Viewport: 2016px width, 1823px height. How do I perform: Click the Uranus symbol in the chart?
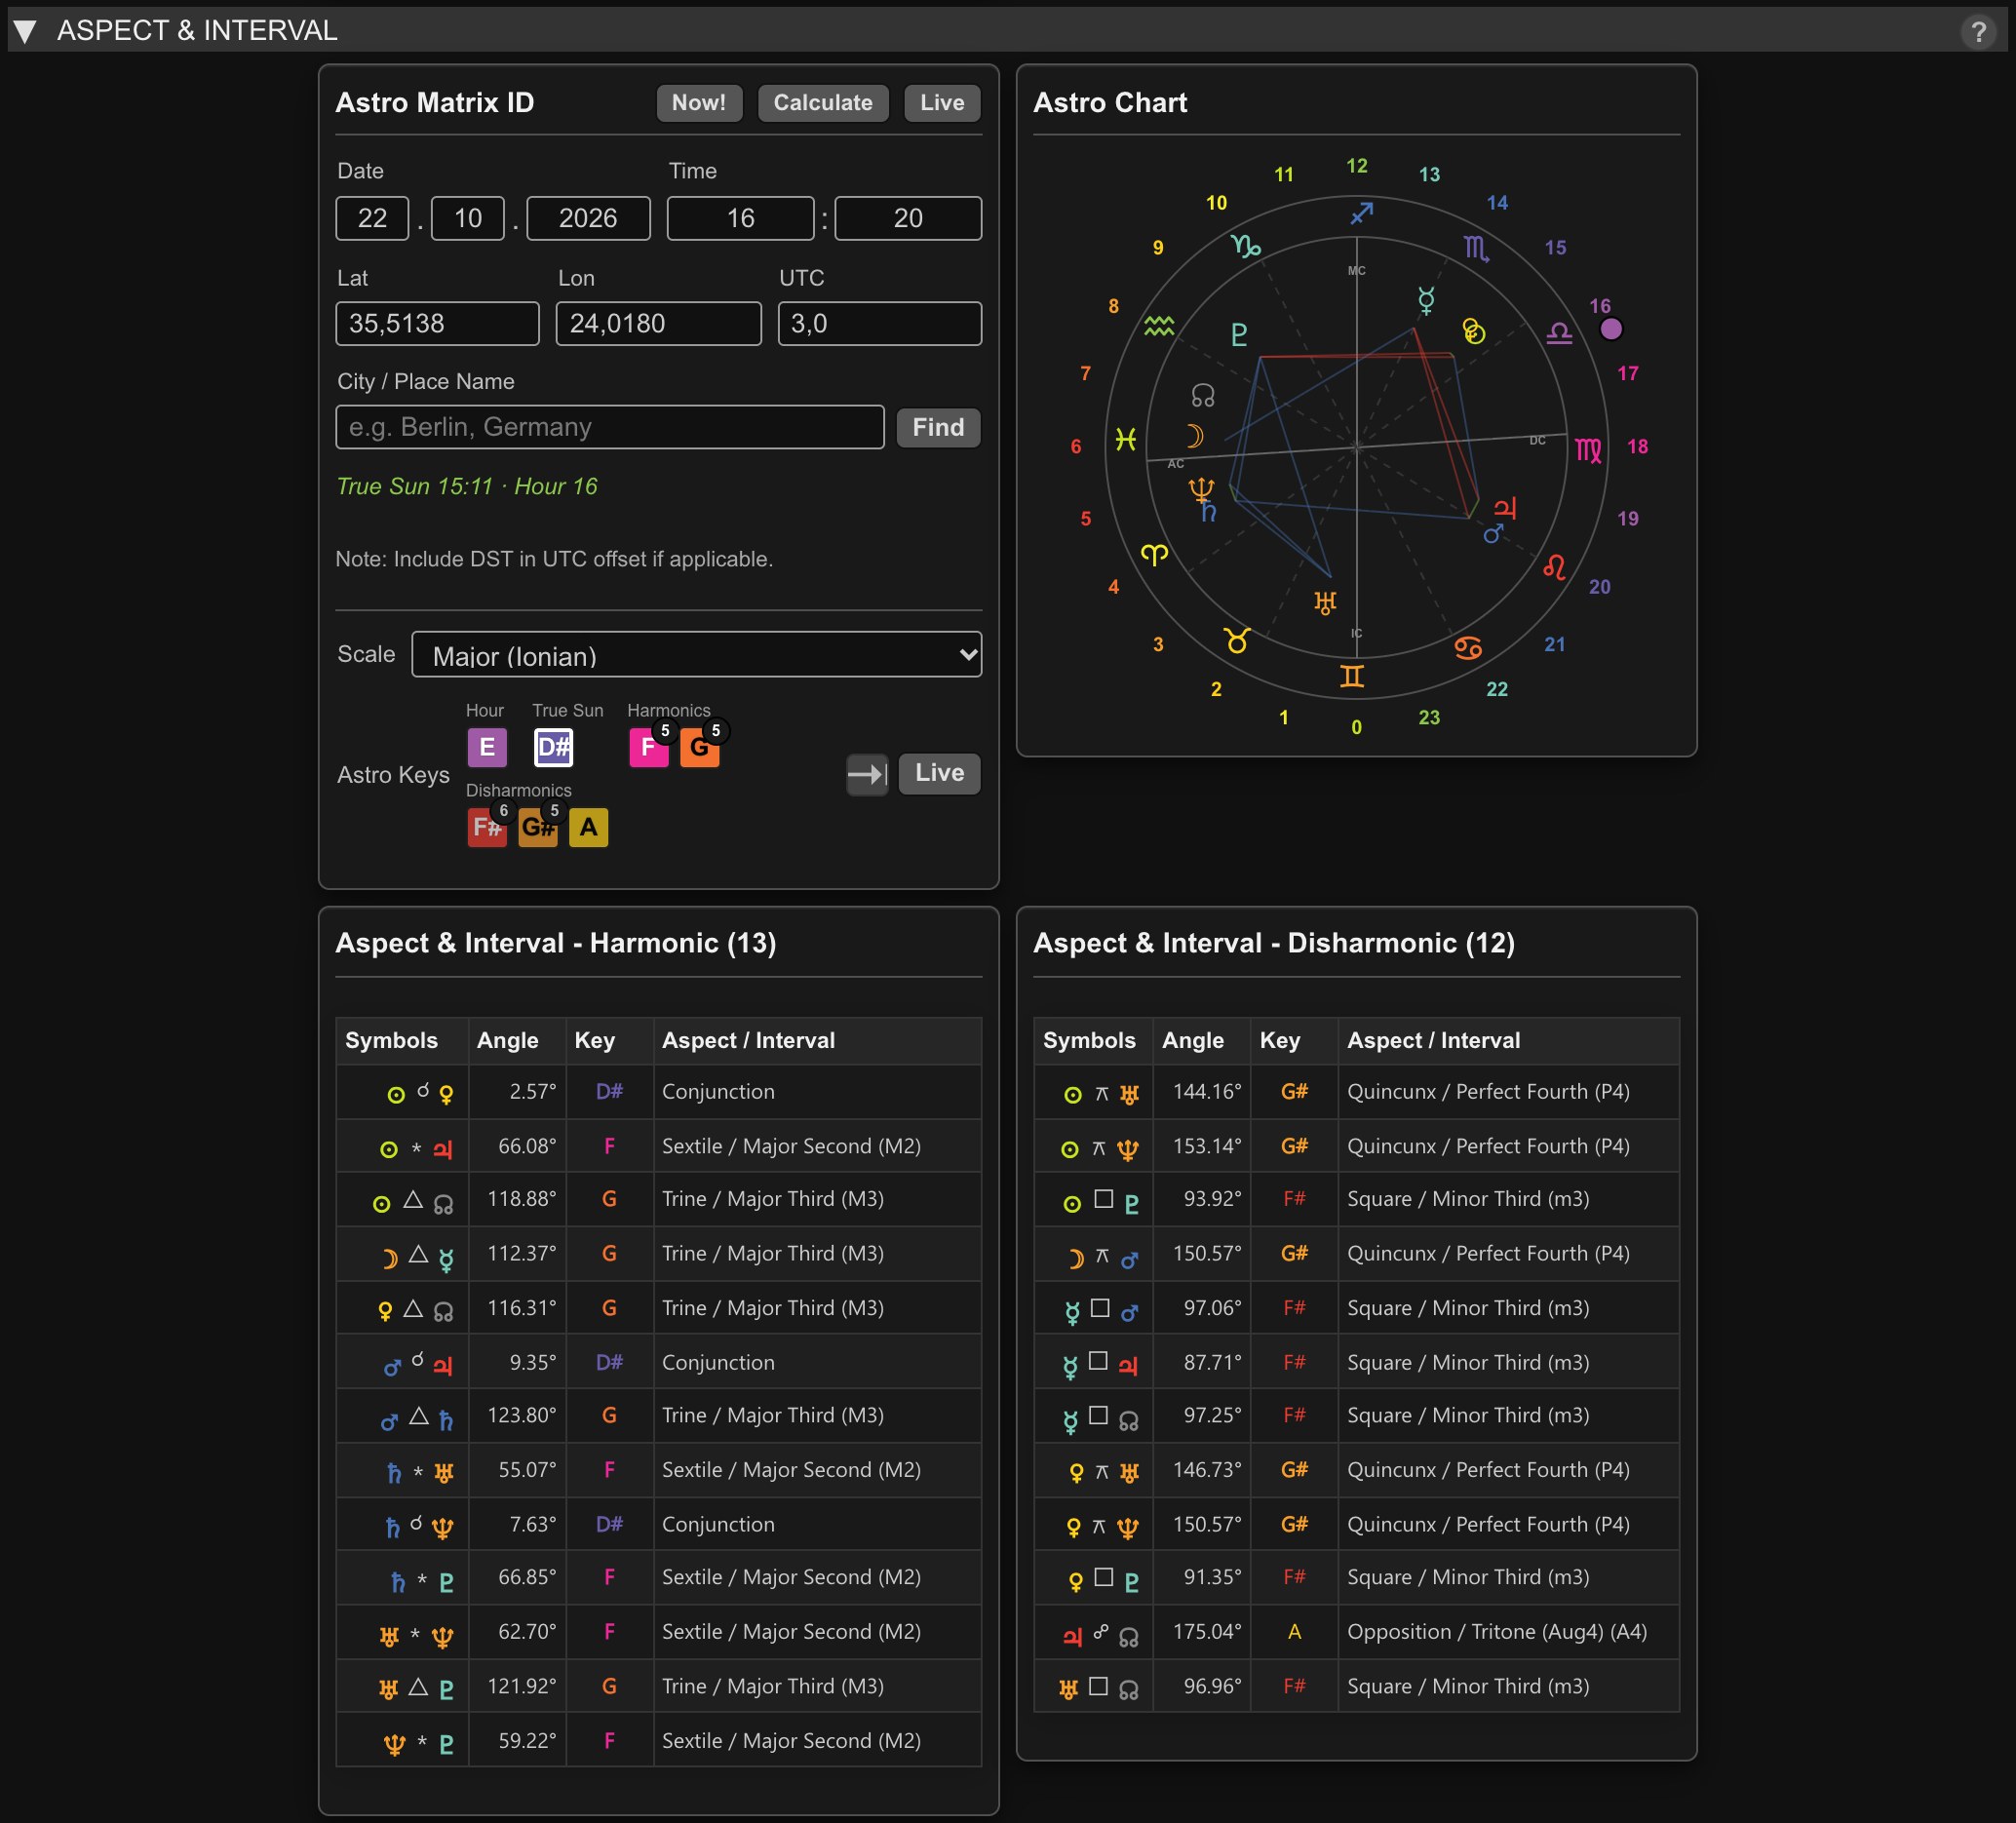click(1325, 602)
